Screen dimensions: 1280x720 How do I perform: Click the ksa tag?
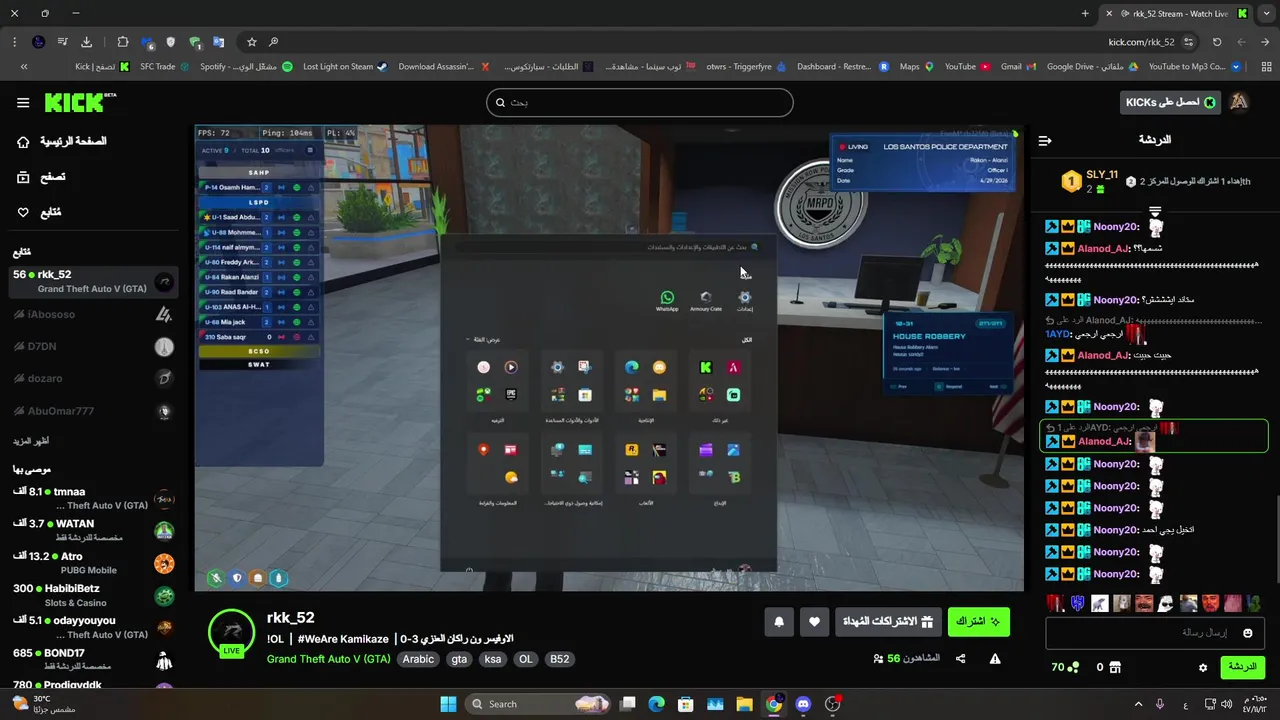[x=493, y=659]
